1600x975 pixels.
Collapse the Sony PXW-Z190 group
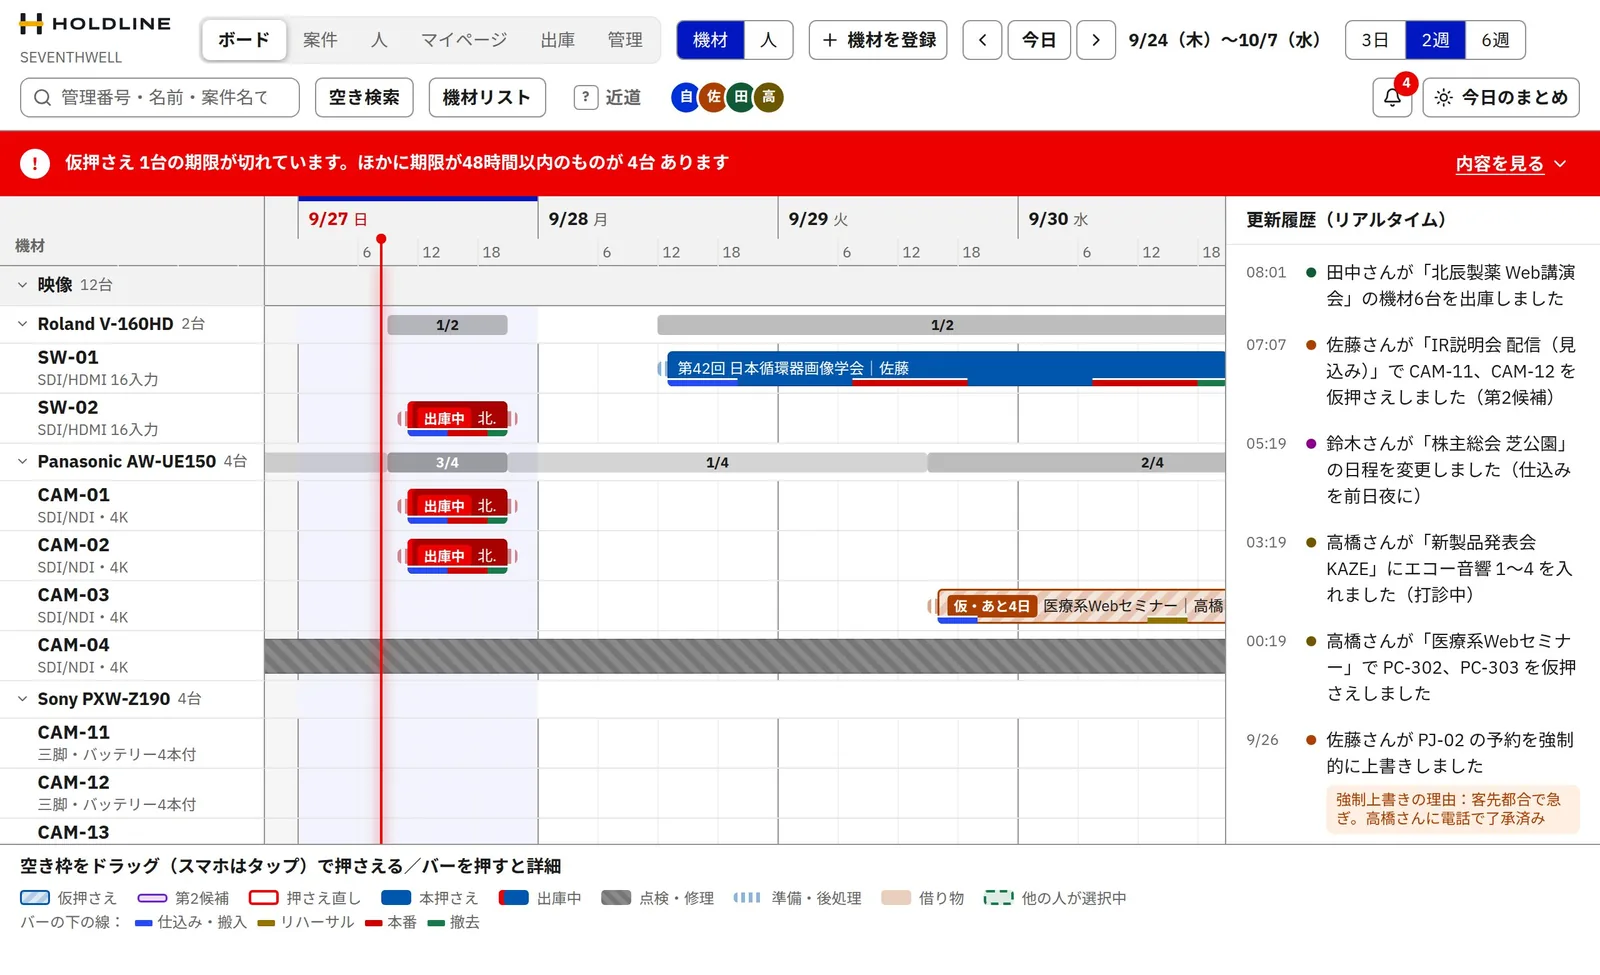(22, 699)
